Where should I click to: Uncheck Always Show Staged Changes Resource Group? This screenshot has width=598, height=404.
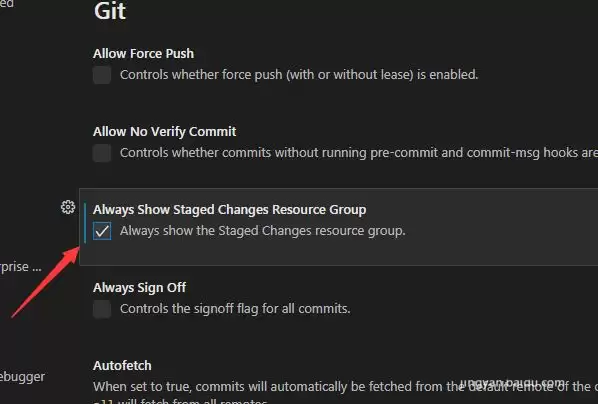[102, 231]
